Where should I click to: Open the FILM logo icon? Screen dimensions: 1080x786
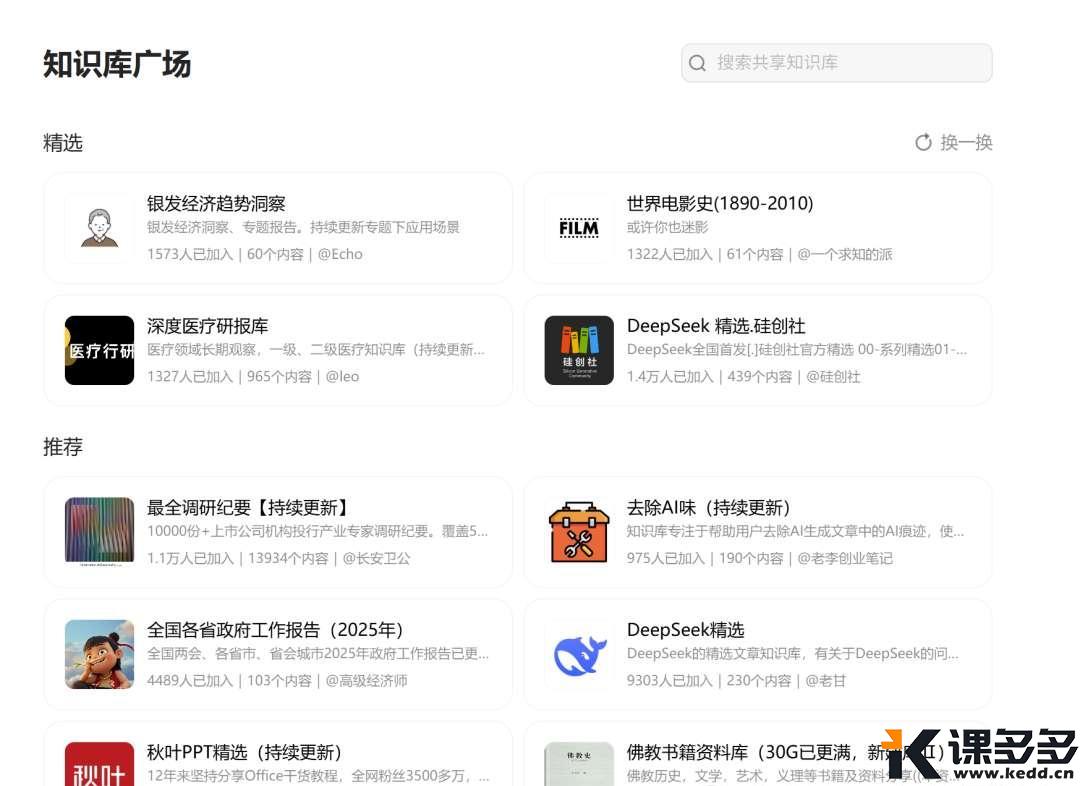click(579, 228)
